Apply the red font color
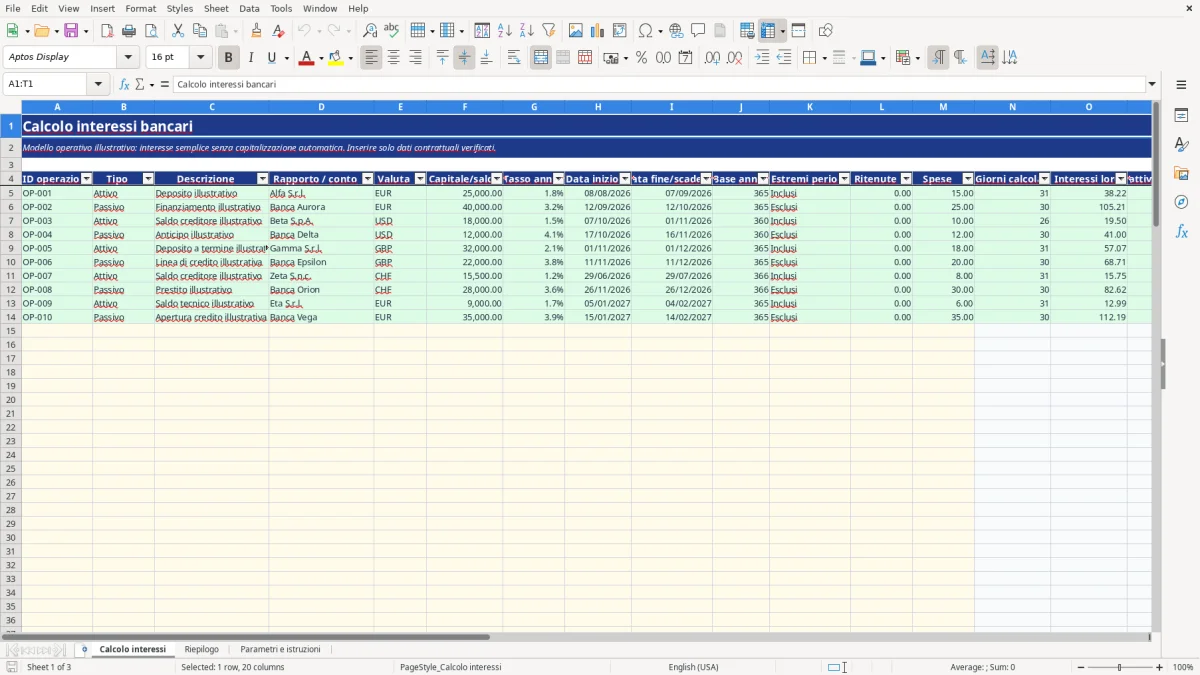 click(306, 58)
